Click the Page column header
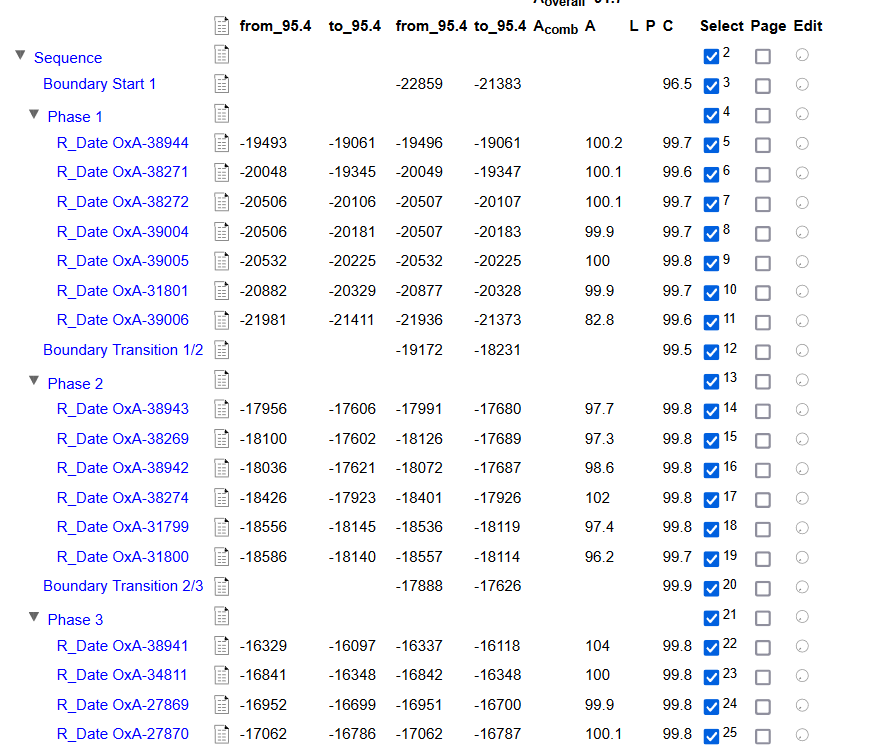 (x=768, y=26)
